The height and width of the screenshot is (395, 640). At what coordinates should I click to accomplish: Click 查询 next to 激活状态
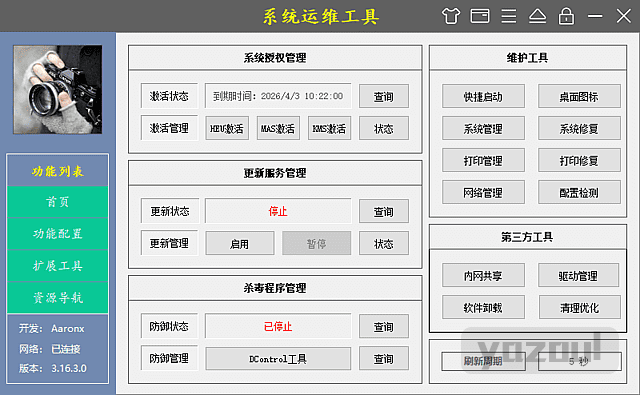[384, 96]
